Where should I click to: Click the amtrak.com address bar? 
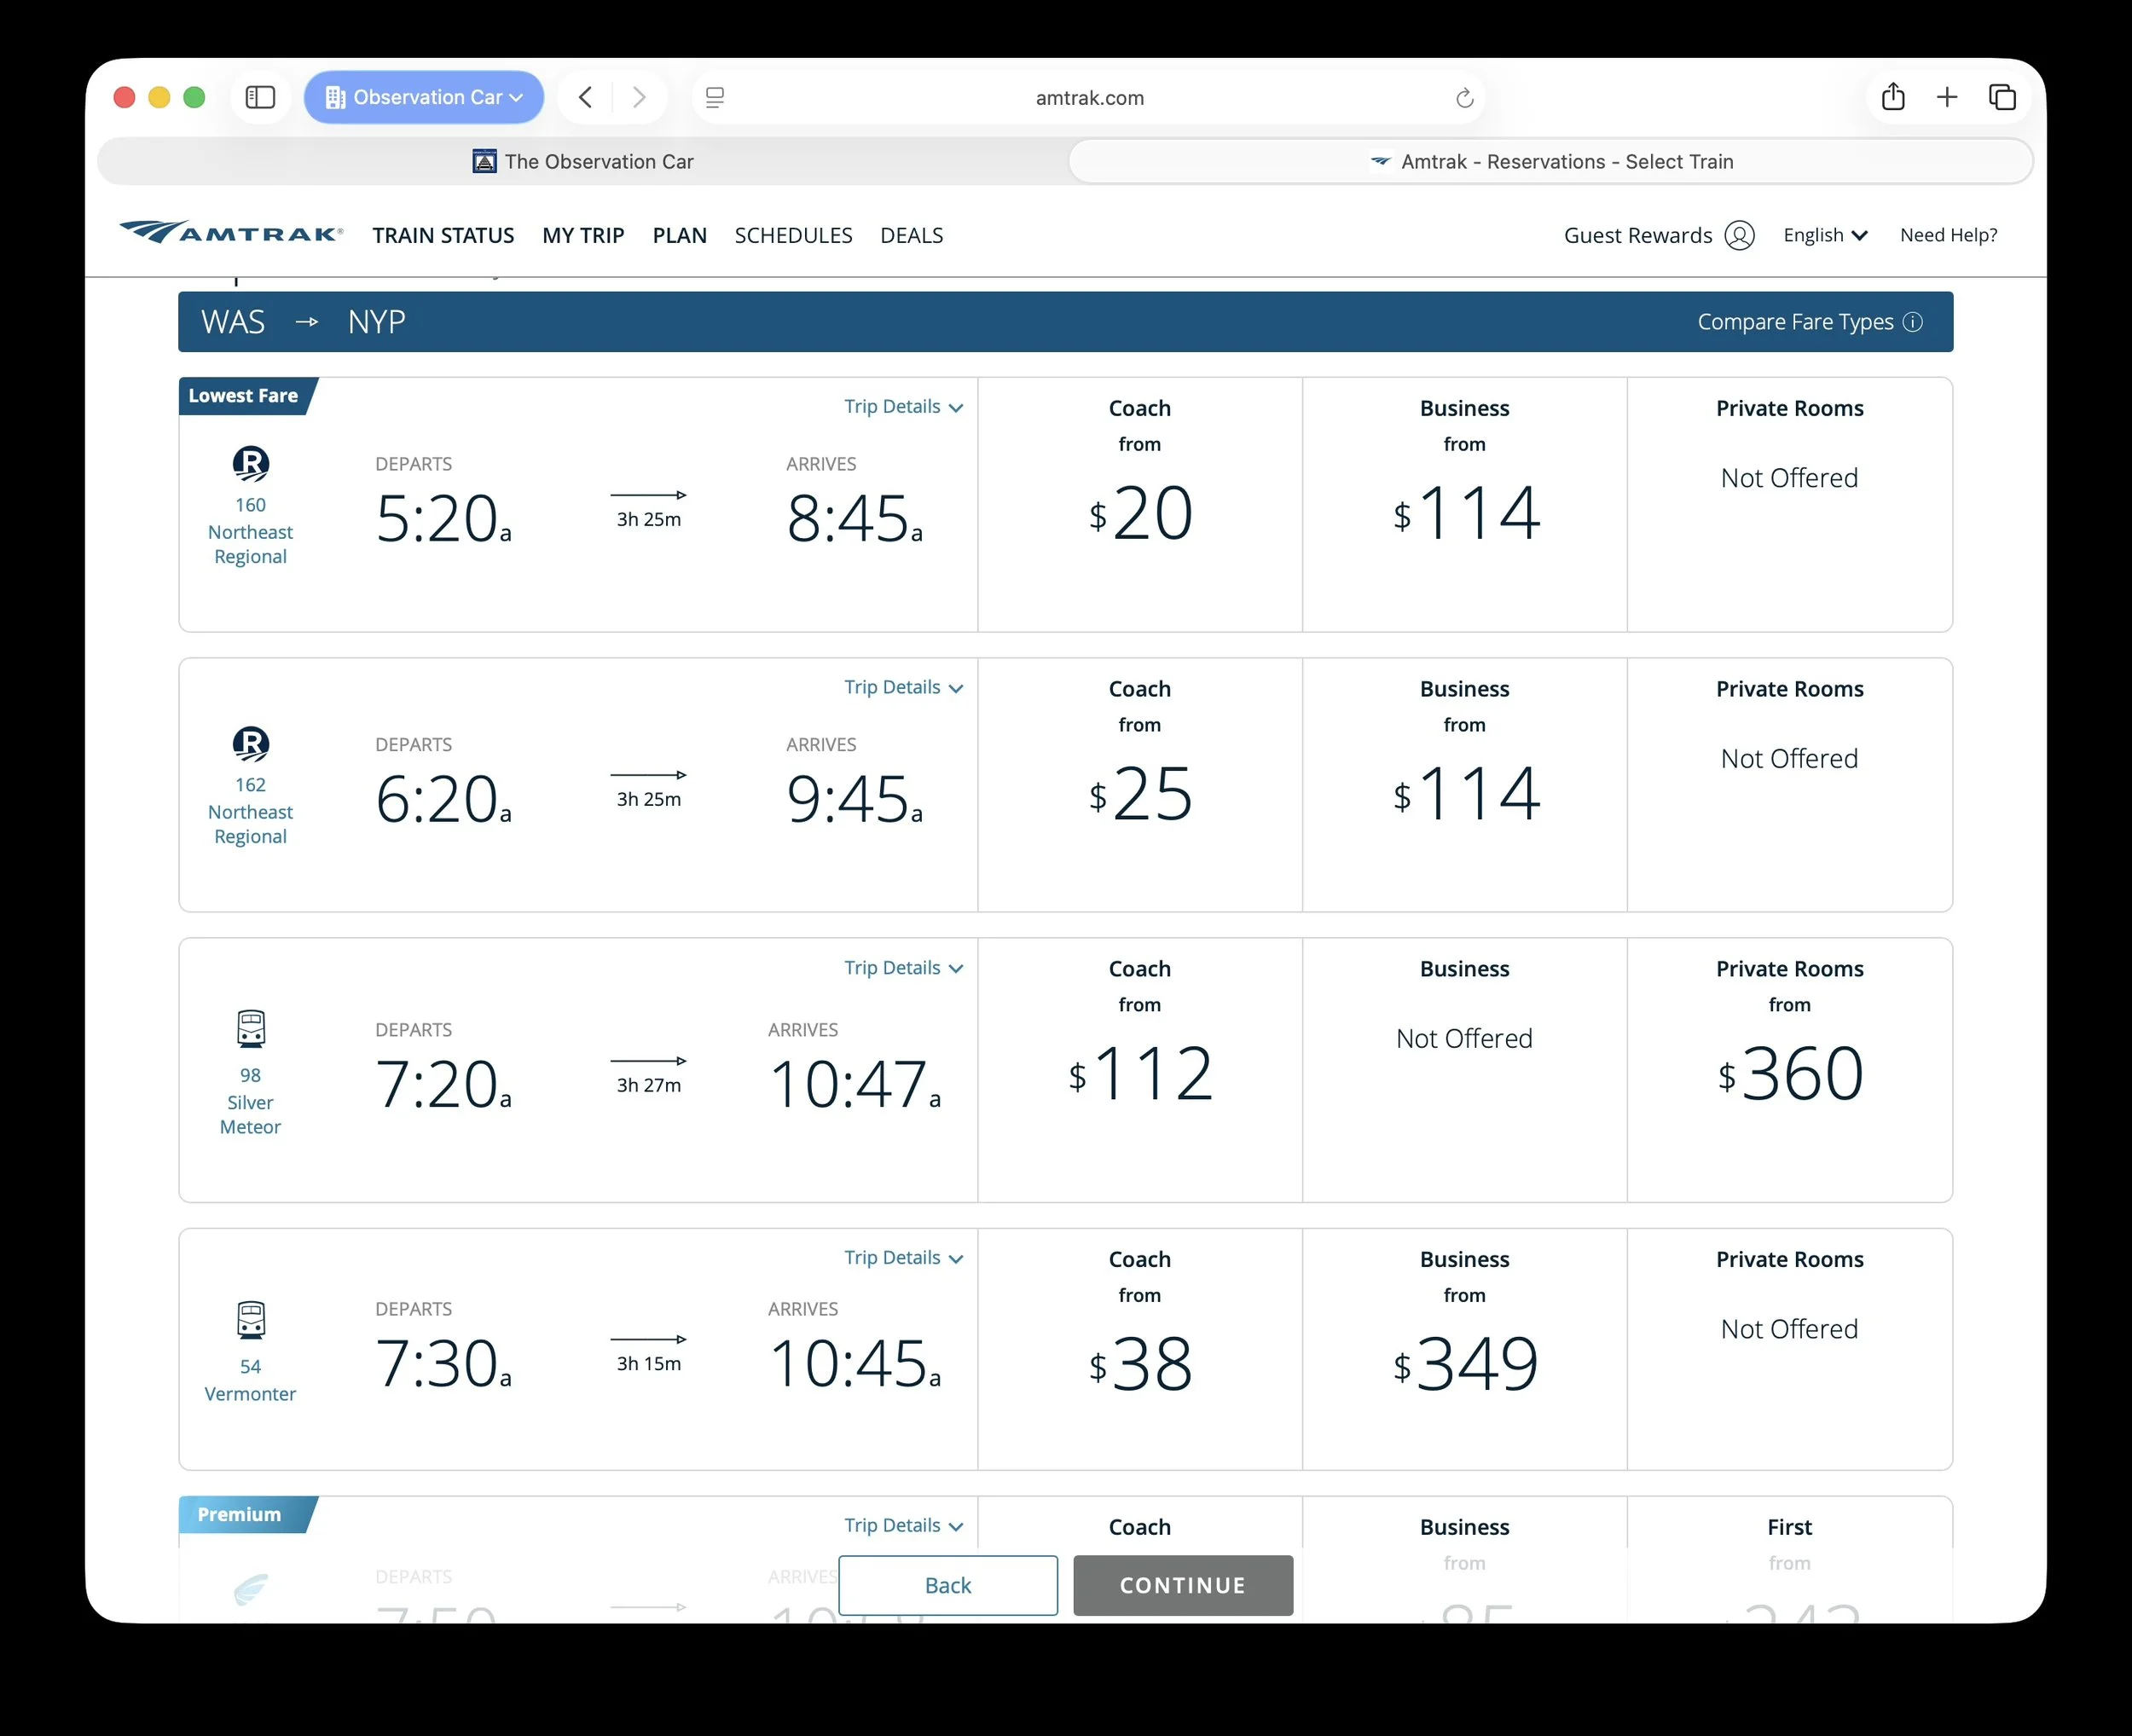point(1089,98)
